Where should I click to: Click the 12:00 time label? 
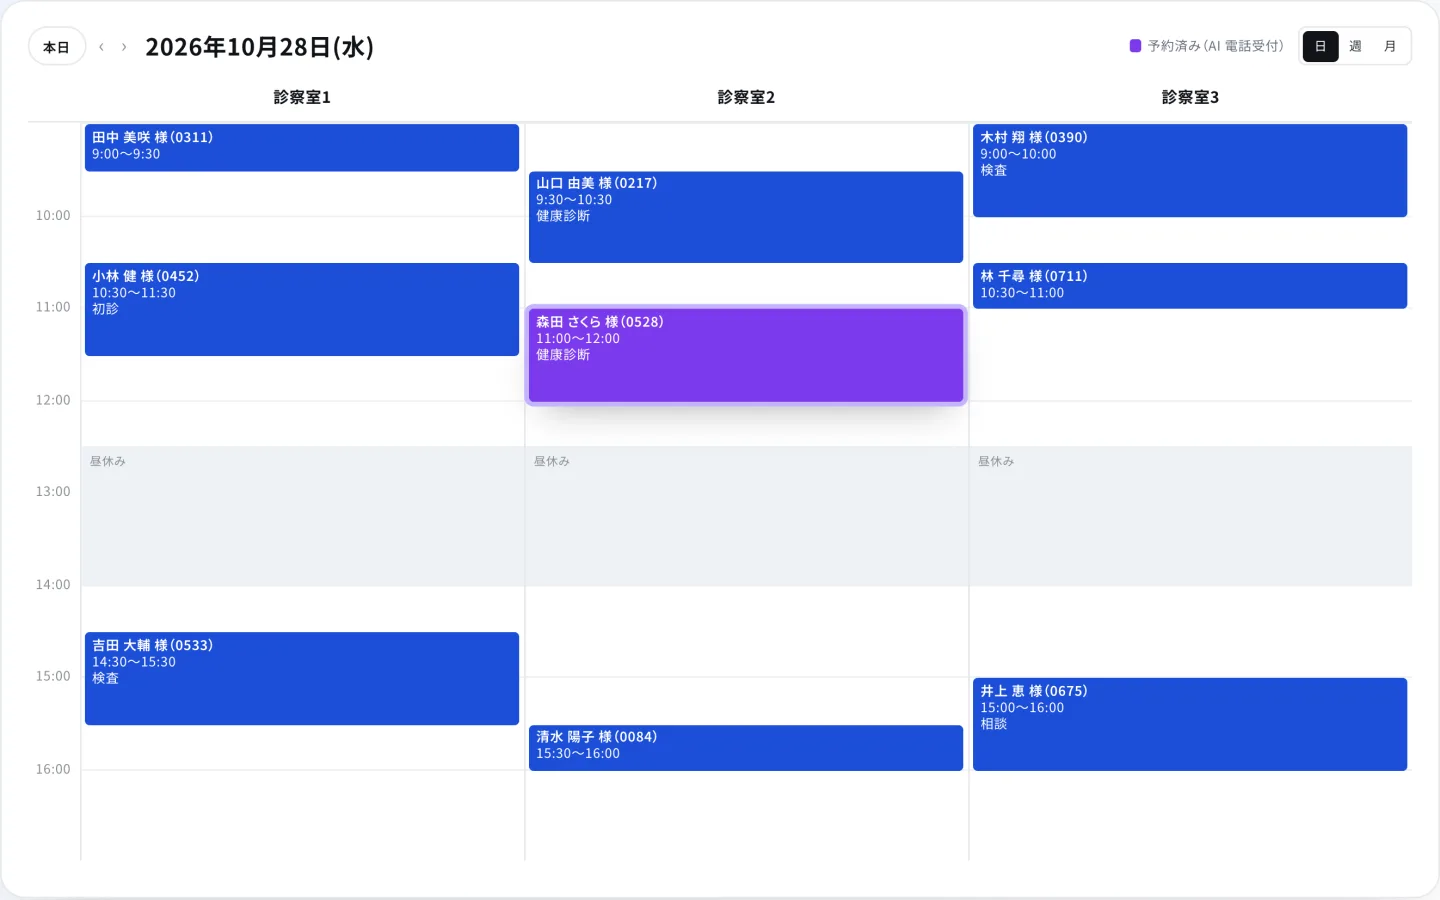pos(53,400)
